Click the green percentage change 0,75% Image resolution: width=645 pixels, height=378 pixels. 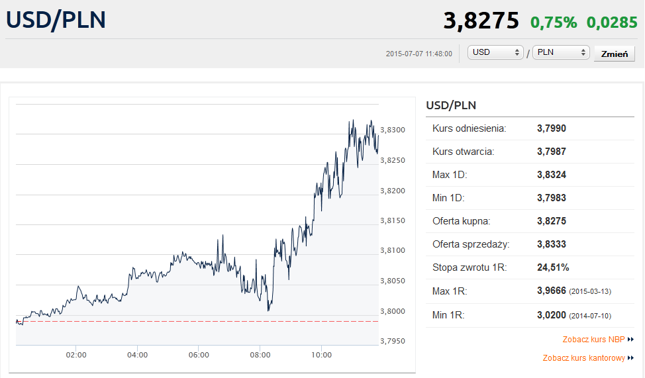[553, 22]
